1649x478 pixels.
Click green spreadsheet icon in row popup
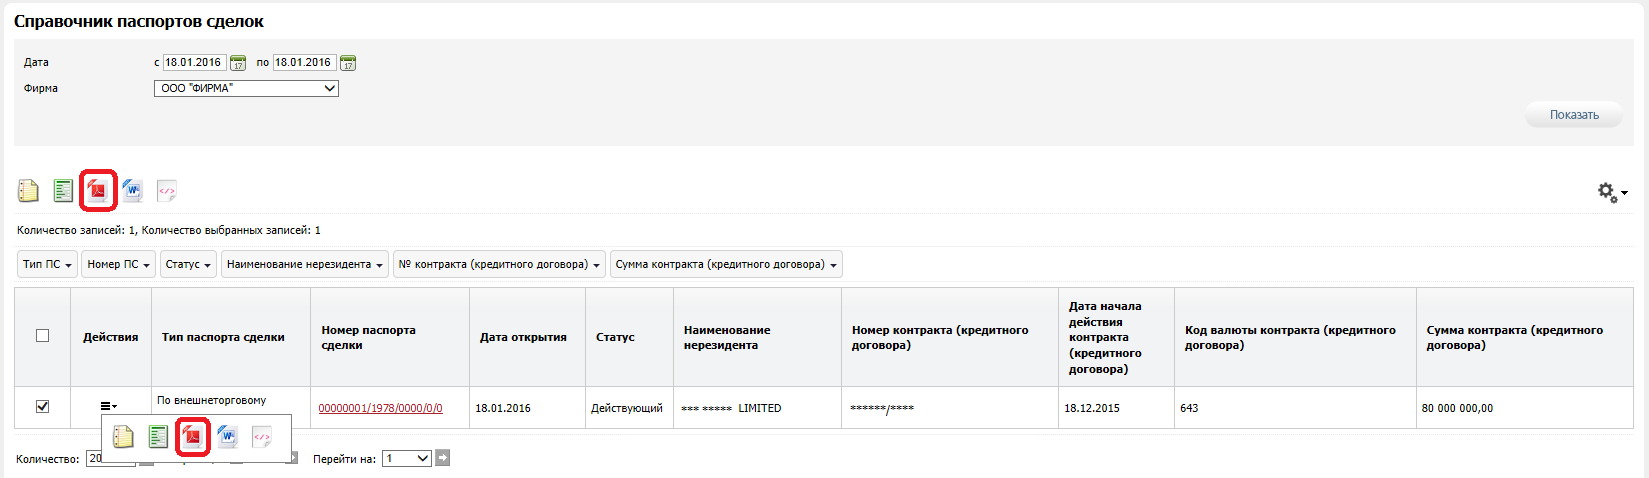(x=158, y=437)
